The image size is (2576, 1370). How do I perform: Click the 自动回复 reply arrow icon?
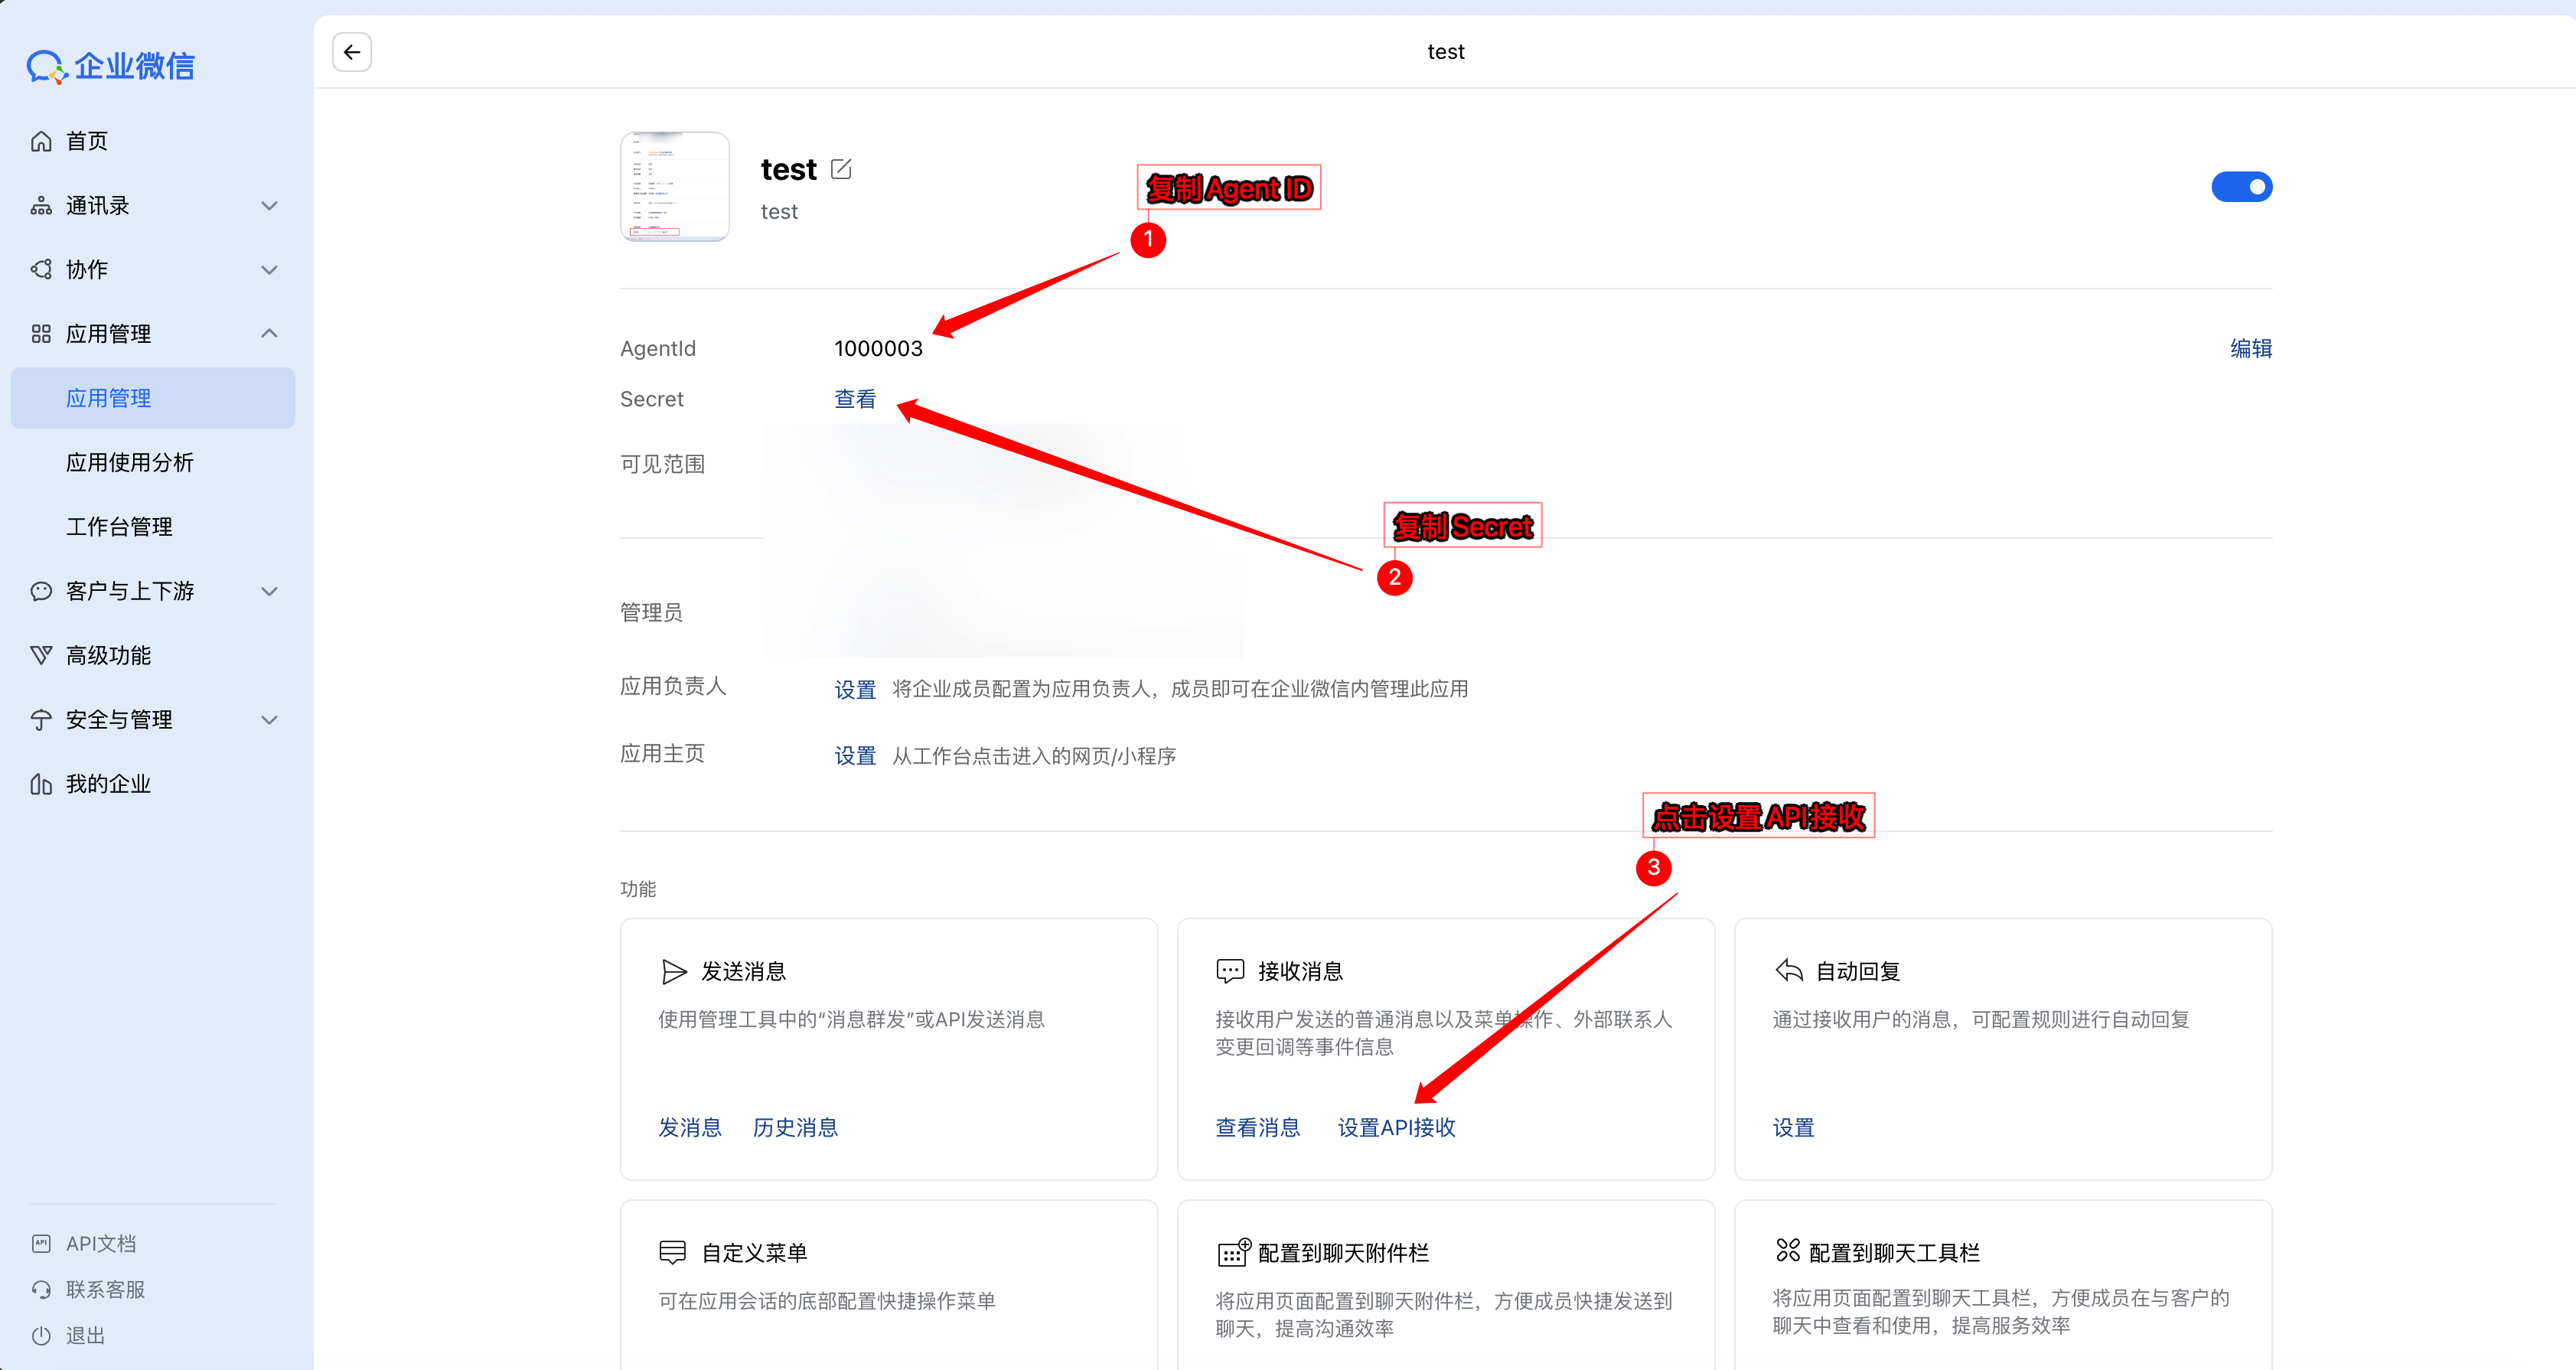[1789, 970]
